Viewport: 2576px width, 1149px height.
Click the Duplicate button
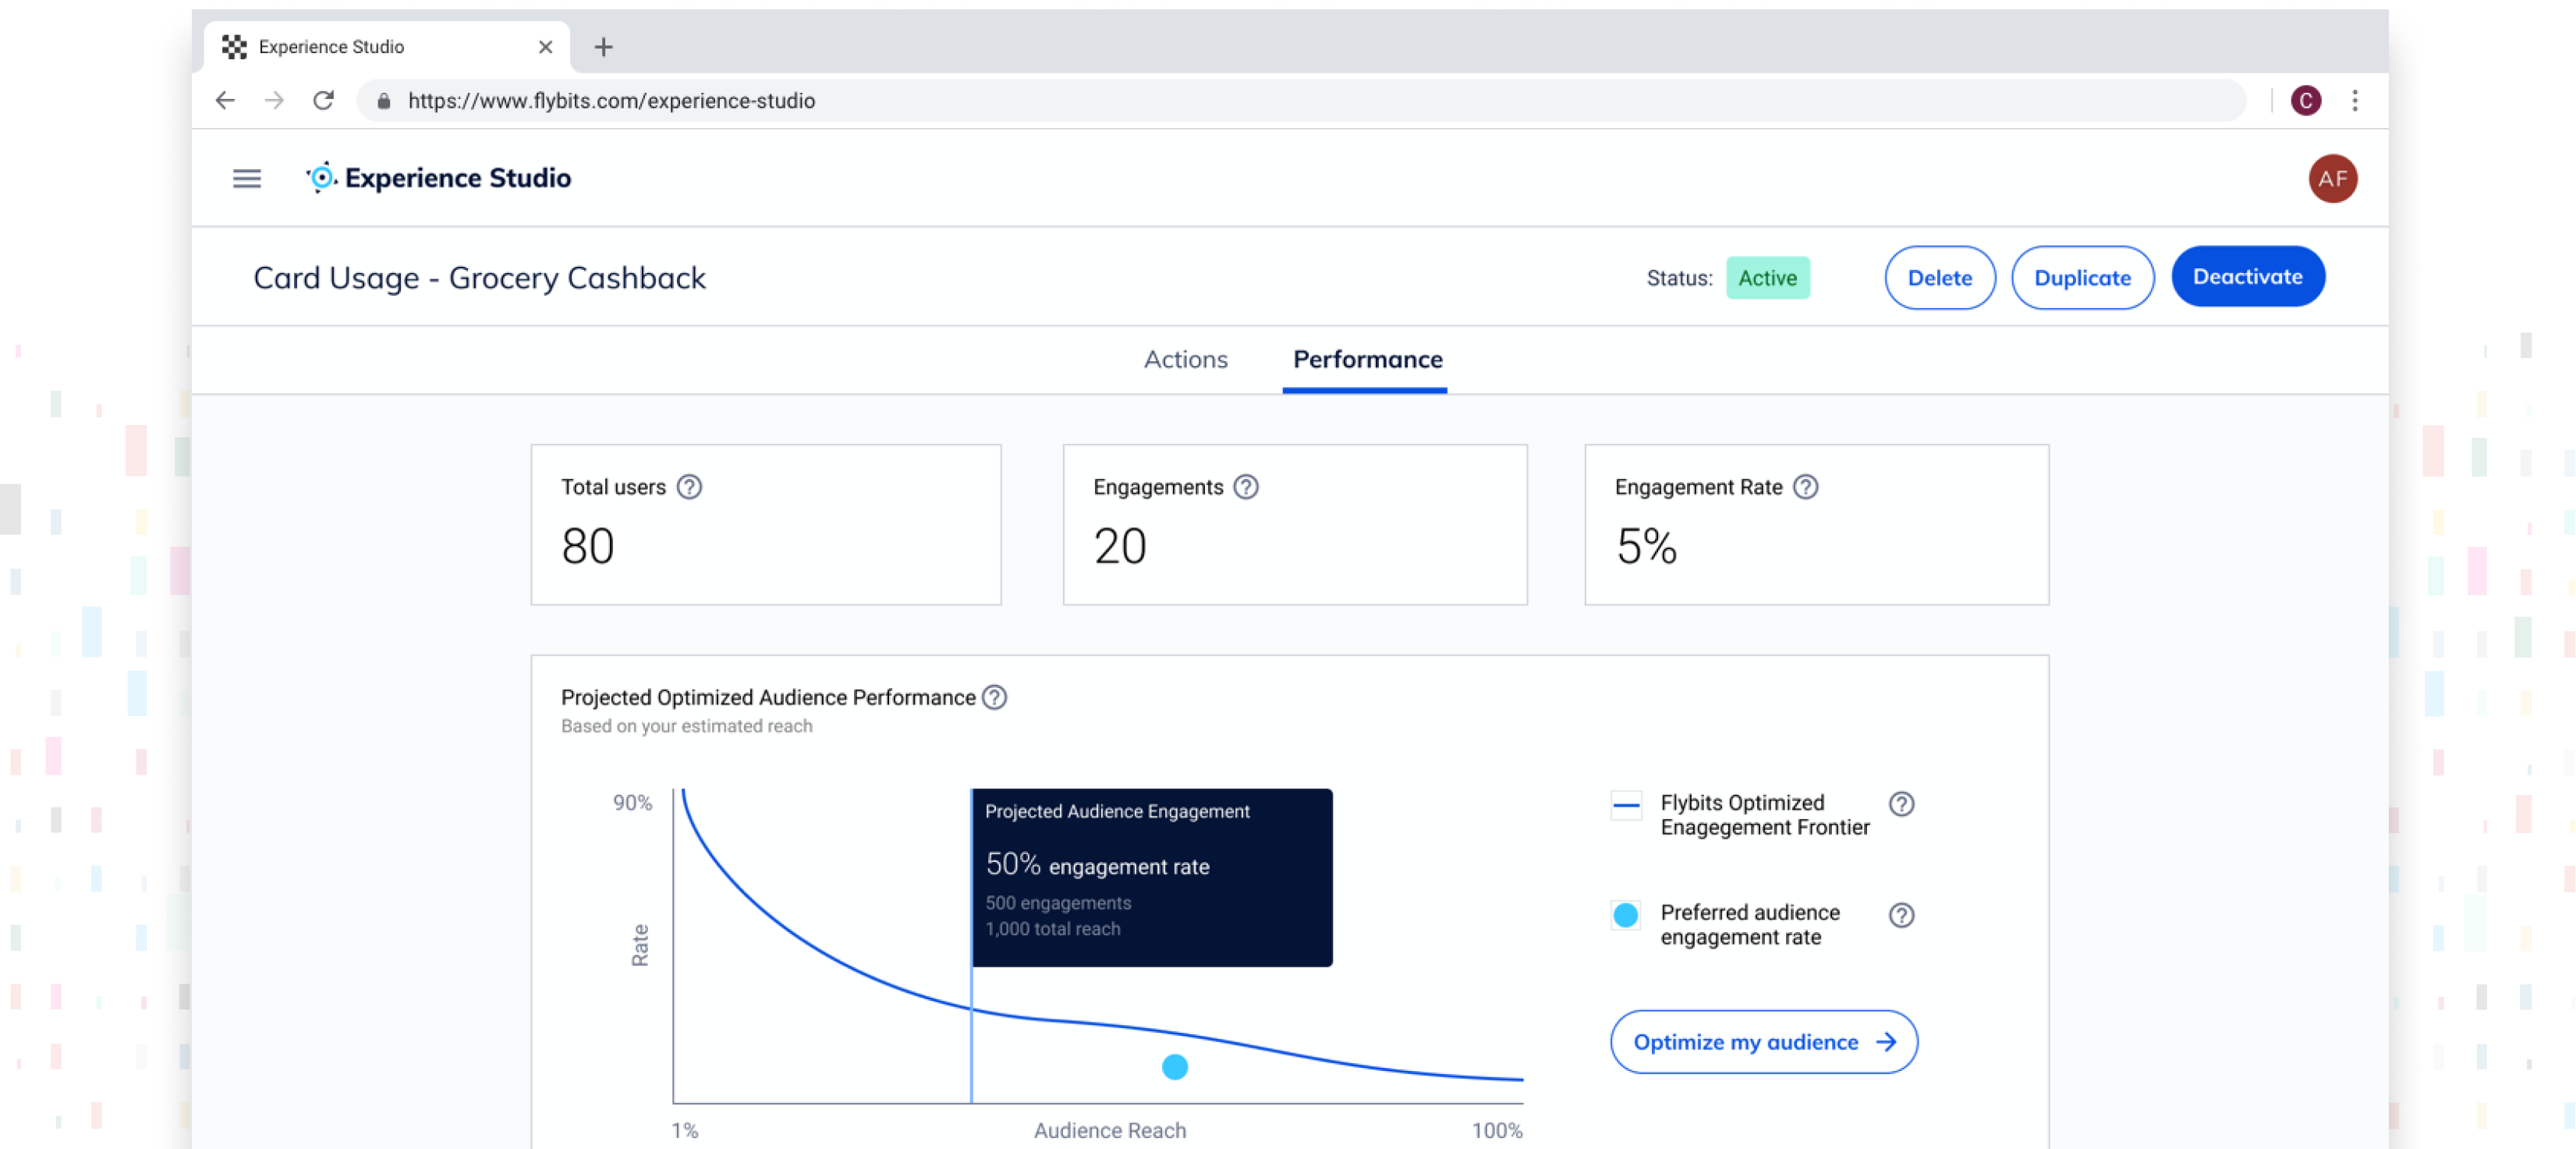tap(2082, 278)
